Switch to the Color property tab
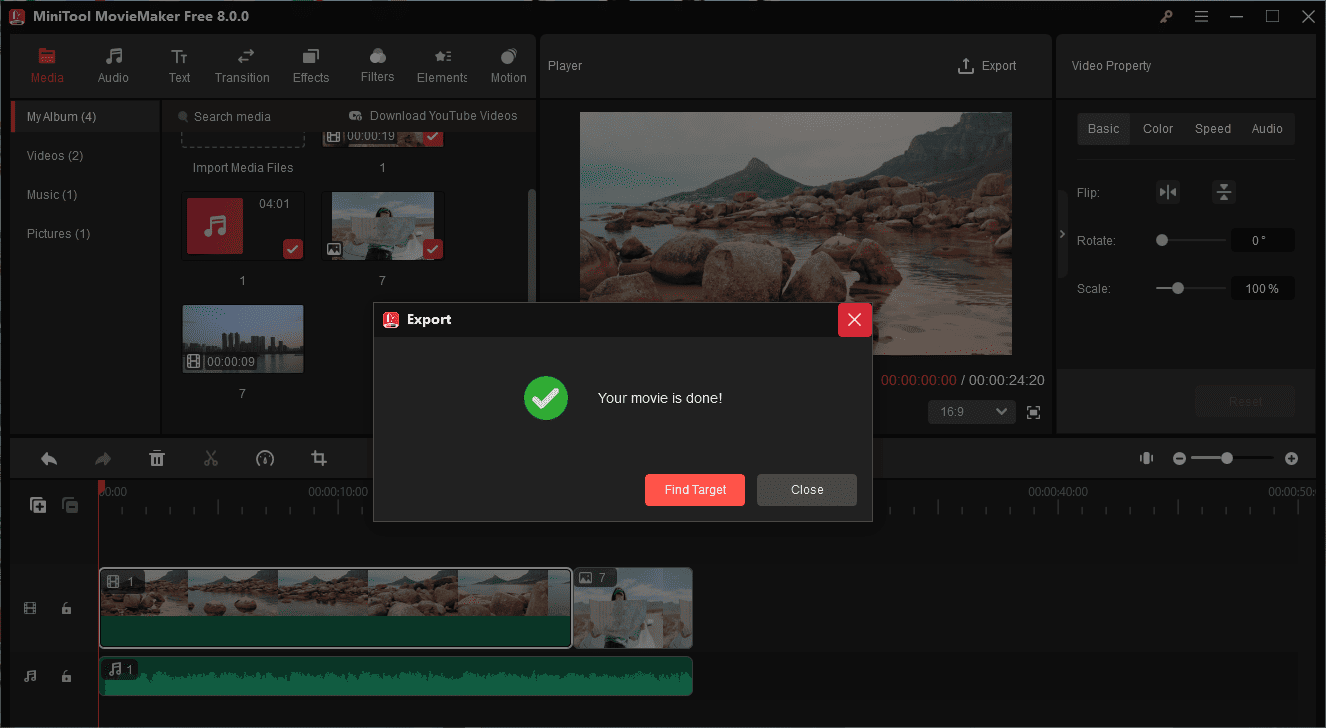This screenshot has width=1326, height=728. coord(1158,129)
